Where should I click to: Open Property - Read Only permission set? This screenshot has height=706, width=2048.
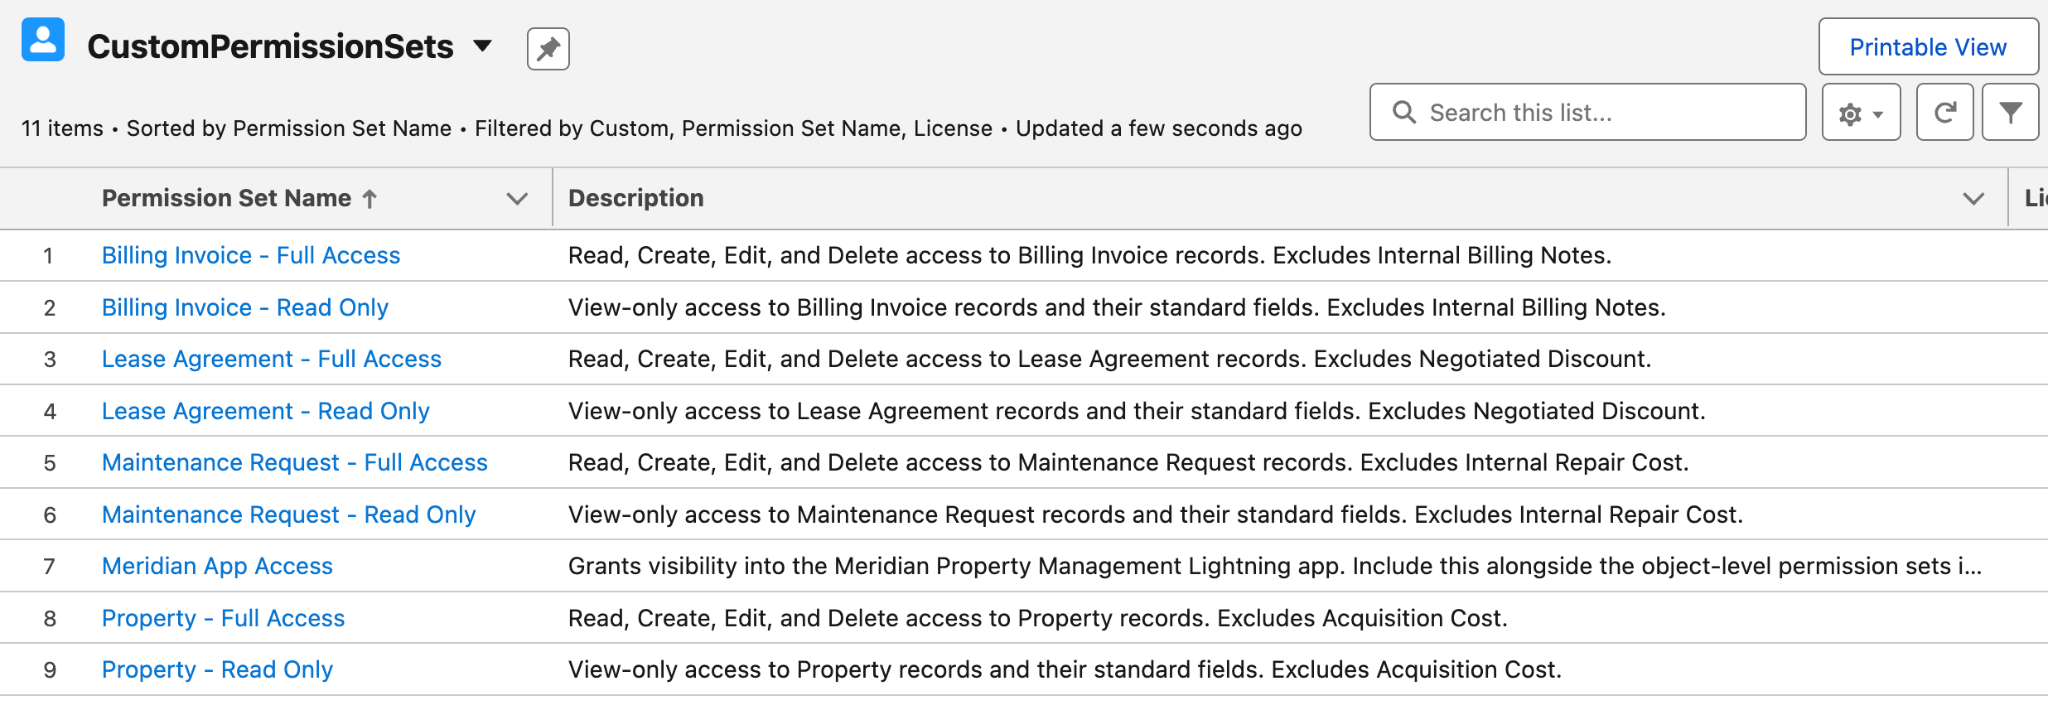(217, 670)
